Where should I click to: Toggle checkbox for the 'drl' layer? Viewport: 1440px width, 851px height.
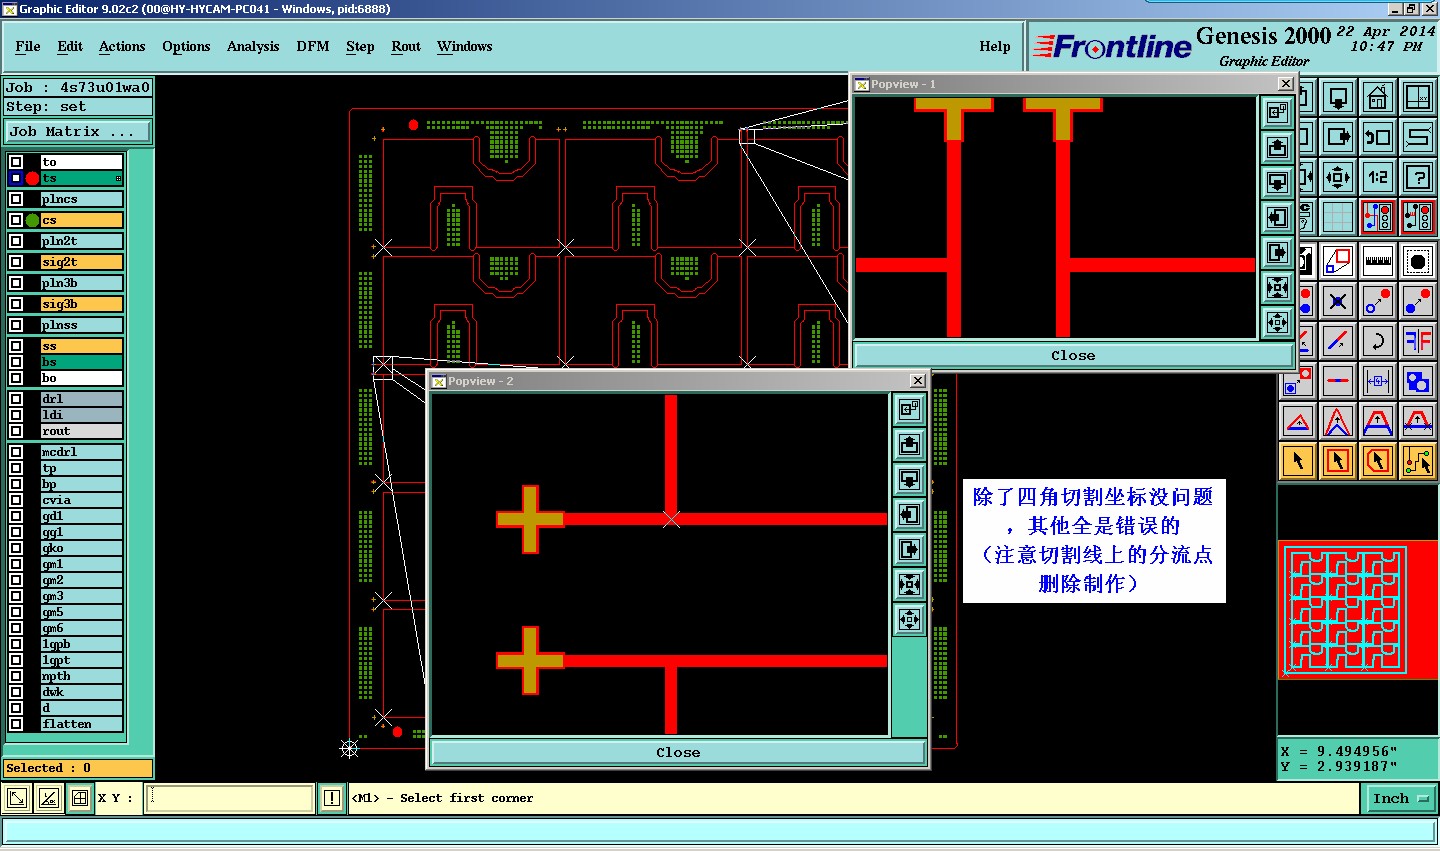(16, 399)
